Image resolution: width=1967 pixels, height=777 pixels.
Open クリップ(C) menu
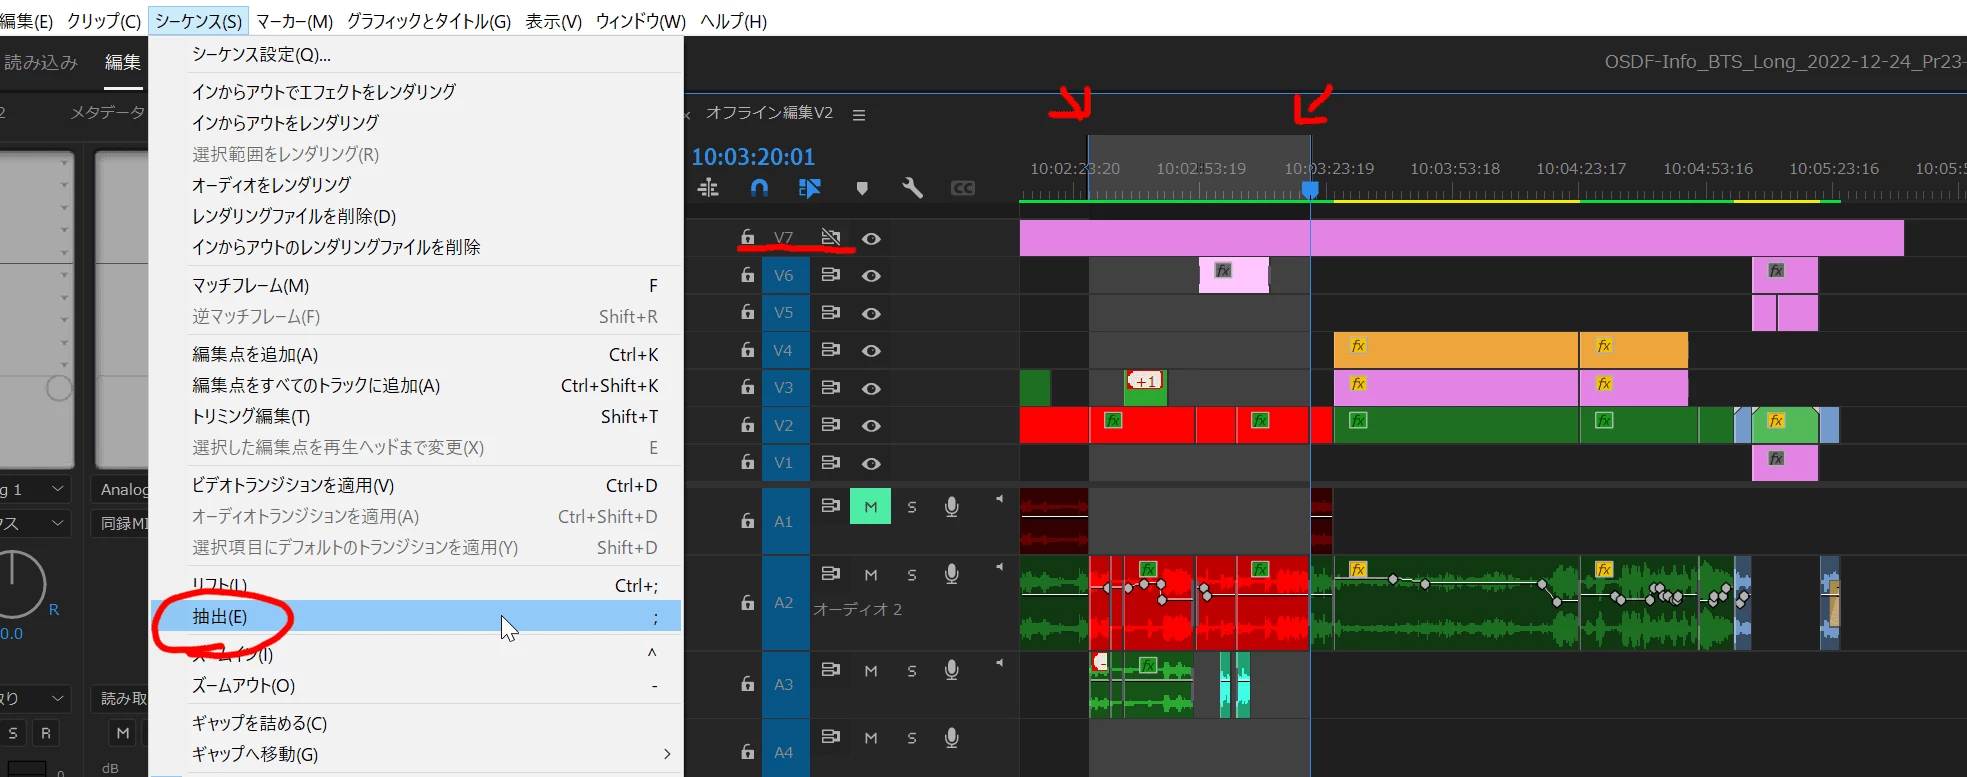(x=104, y=21)
